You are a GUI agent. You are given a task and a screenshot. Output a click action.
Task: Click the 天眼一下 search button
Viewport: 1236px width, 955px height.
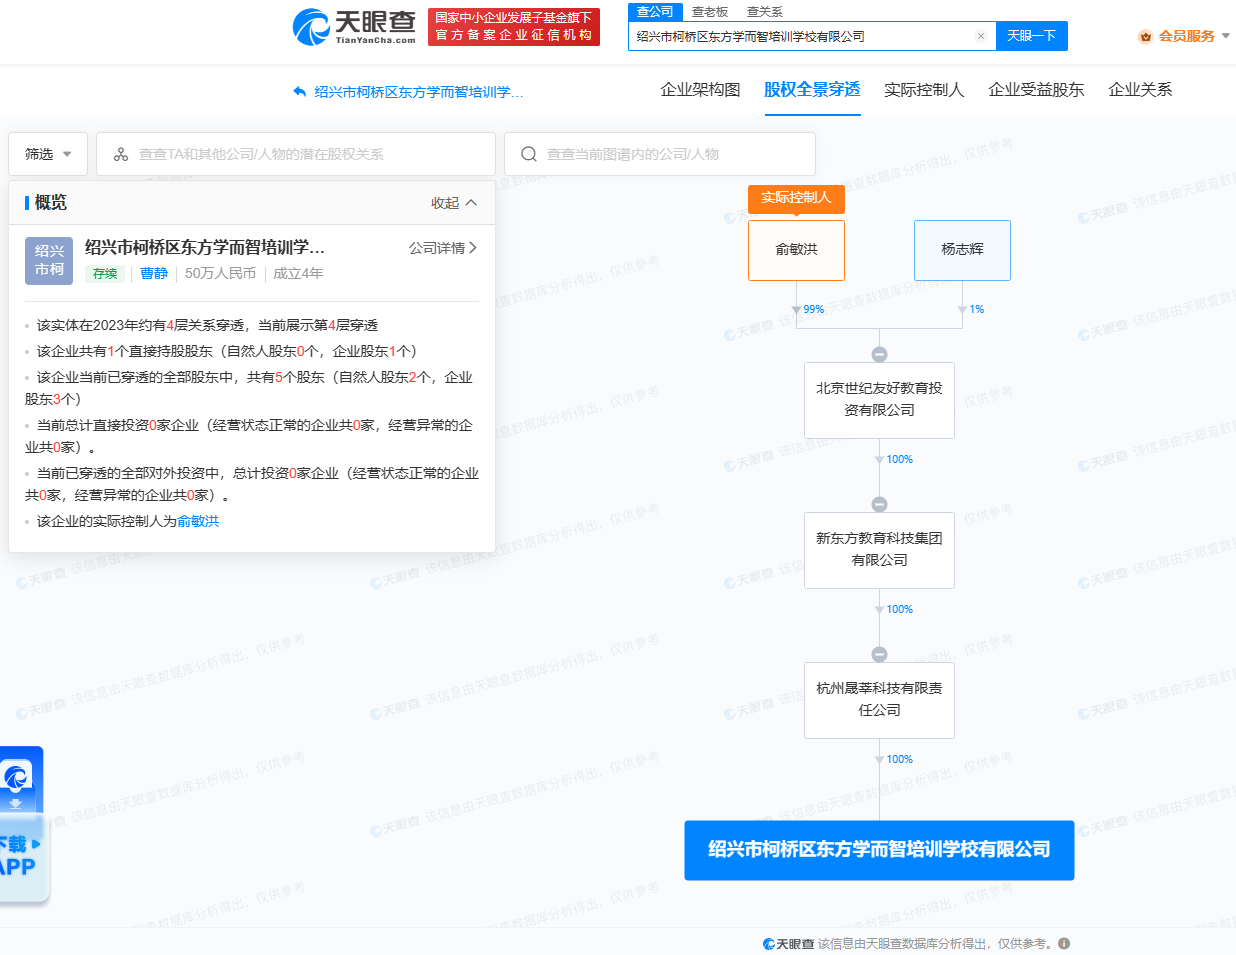click(x=1032, y=36)
